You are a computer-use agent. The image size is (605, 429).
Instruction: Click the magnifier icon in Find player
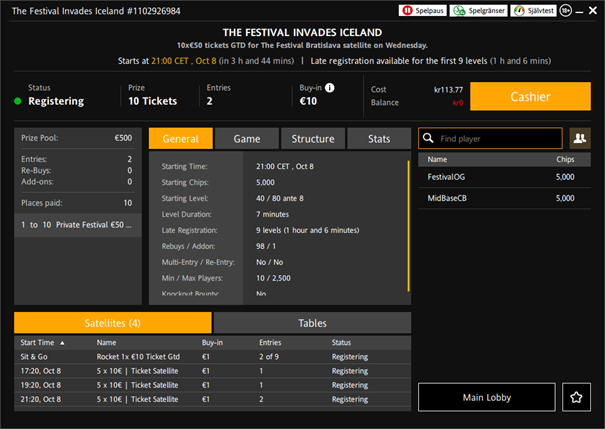pos(428,139)
